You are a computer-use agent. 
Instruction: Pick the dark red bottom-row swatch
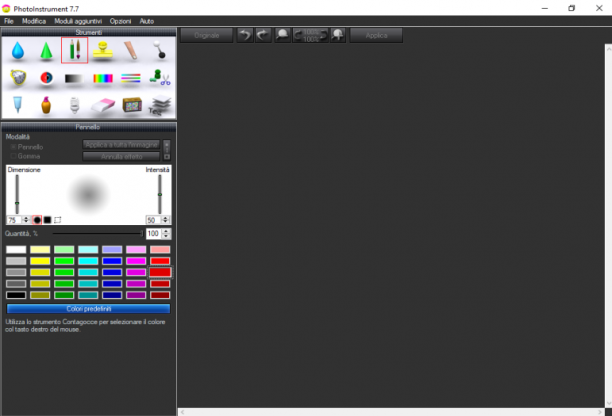pos(160,295)
